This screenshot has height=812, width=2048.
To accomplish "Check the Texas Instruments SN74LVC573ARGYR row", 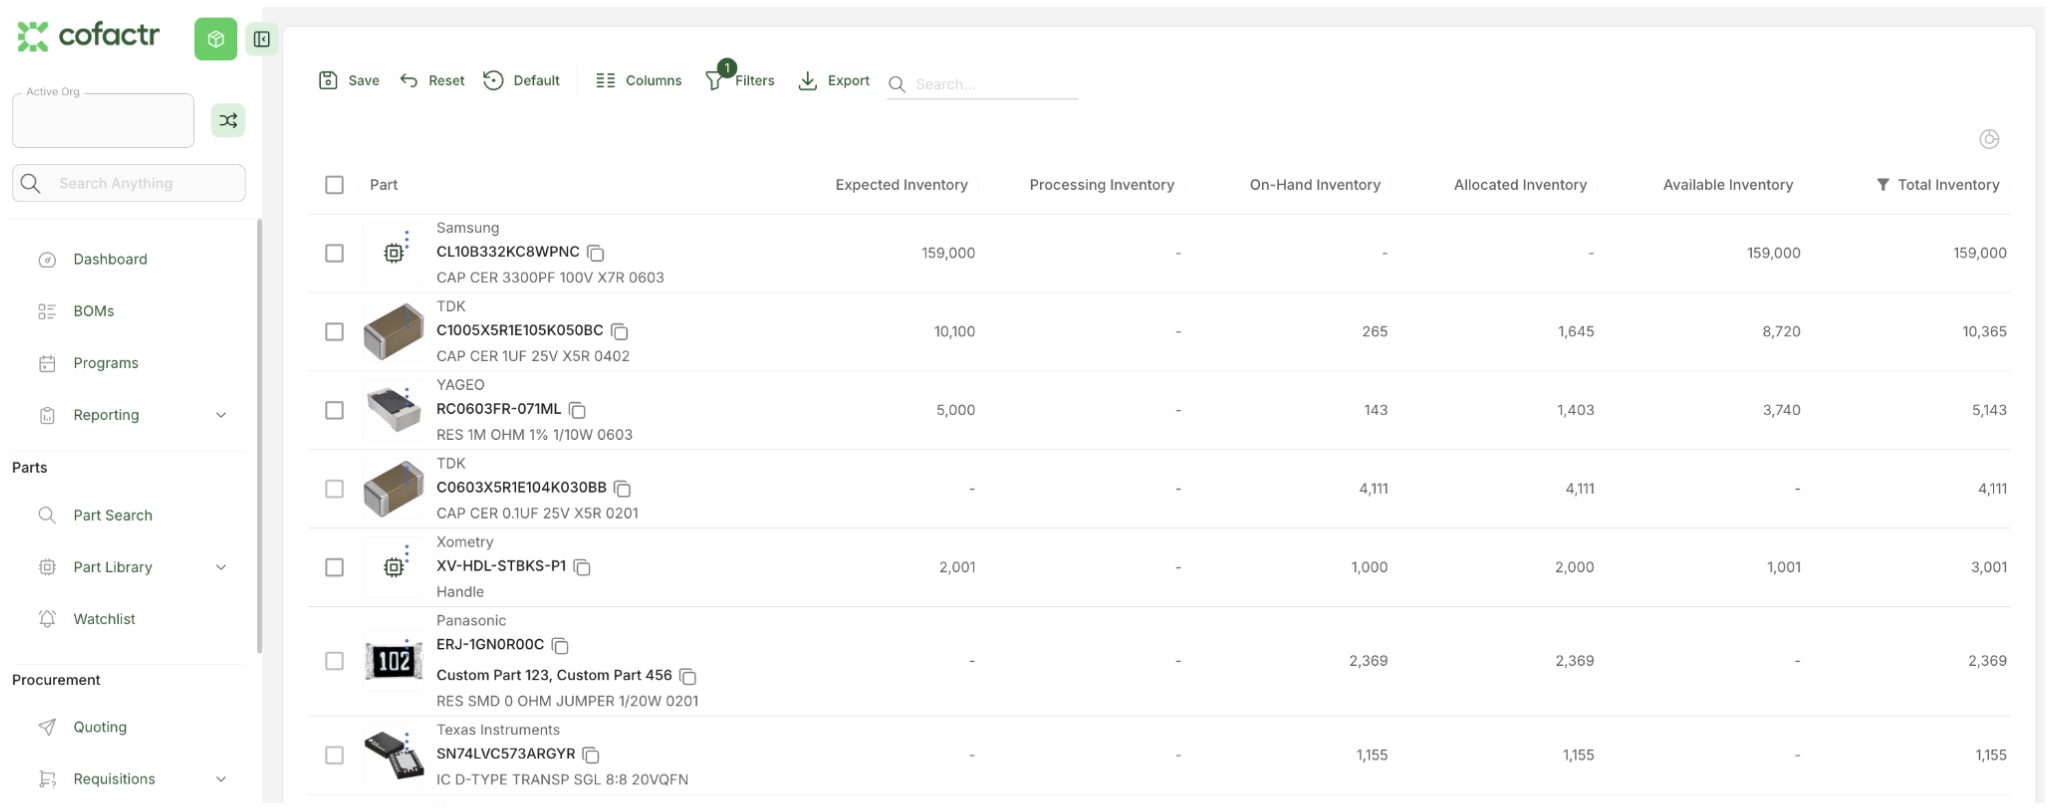I will 335,755.
